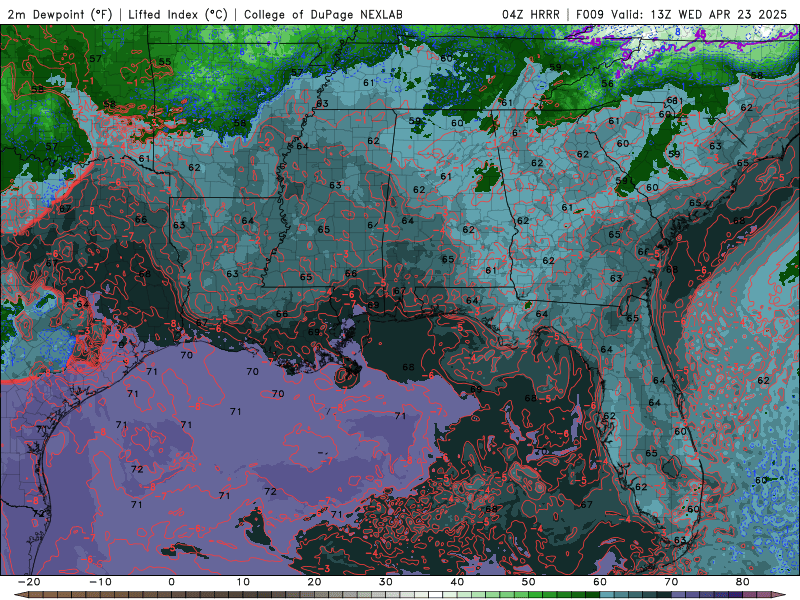Click the dewpoint value 56 on the map
Image resolution: width=800 pixels, height=600 pixels.
(x=607, y=84)
